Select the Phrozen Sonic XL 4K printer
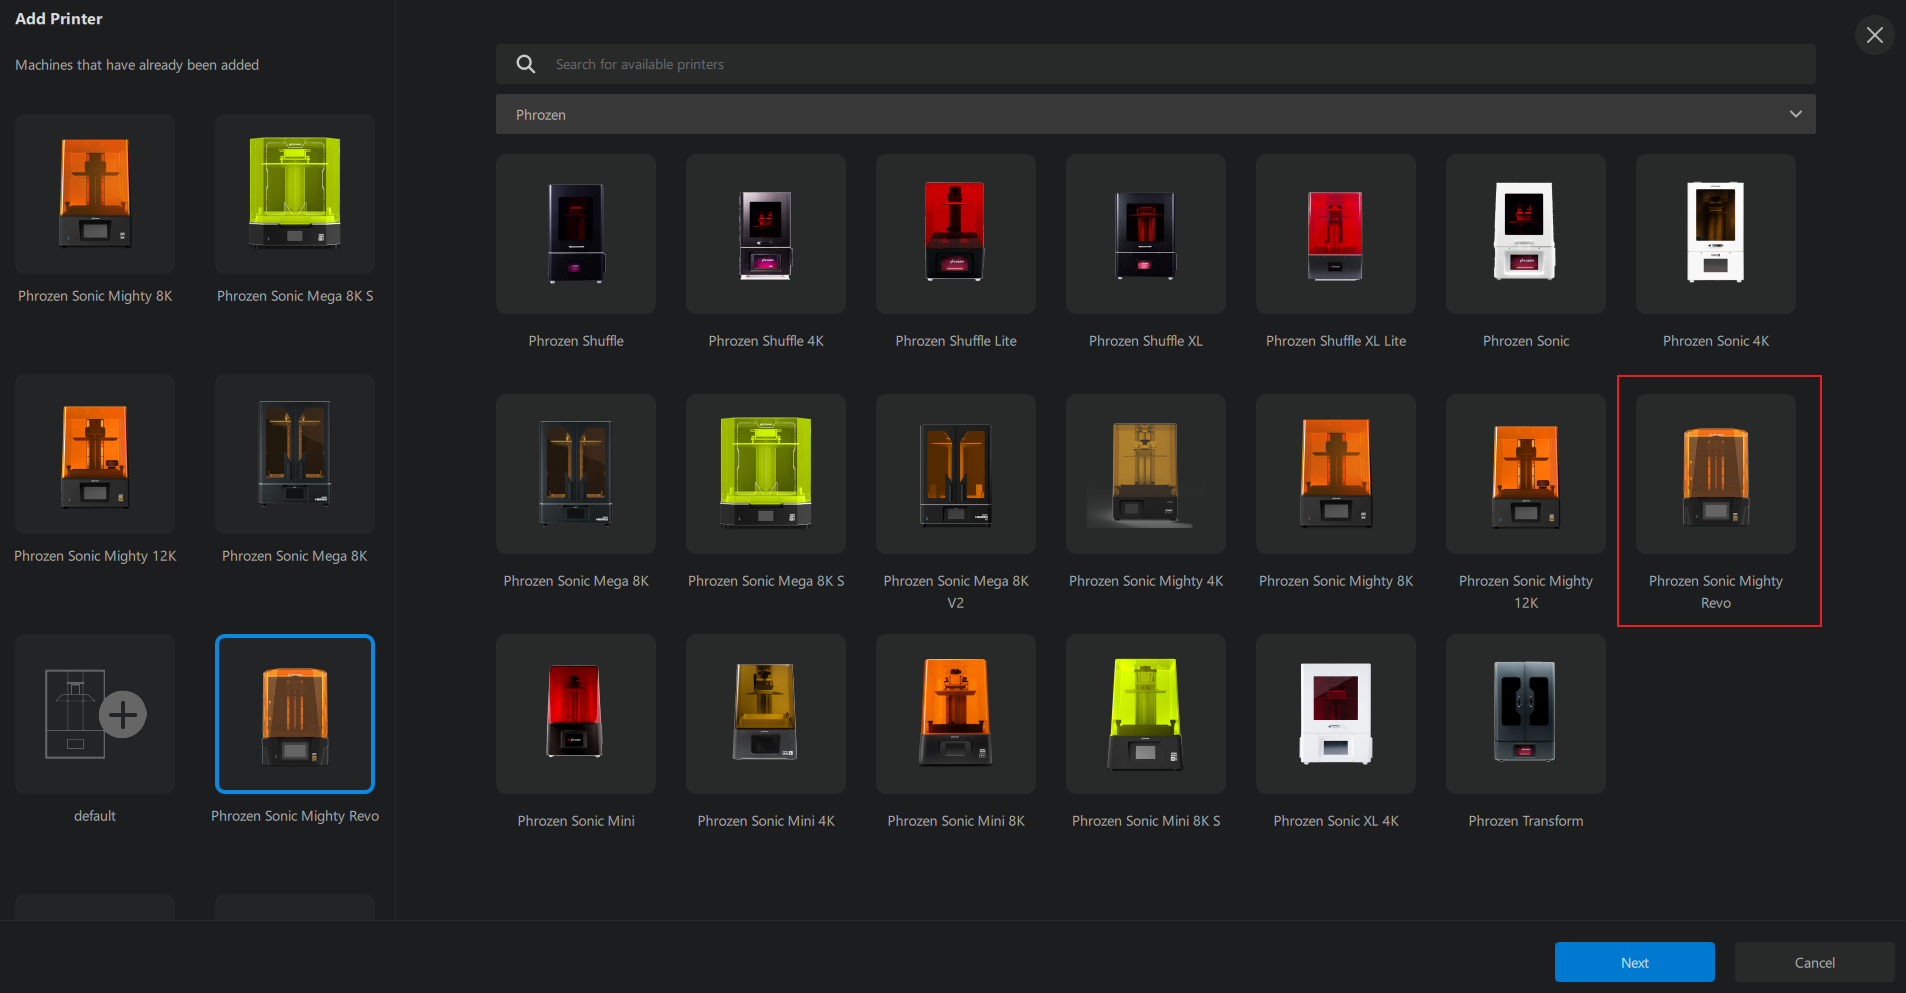The image size is (1906, 993). (x=1335, y=714)
